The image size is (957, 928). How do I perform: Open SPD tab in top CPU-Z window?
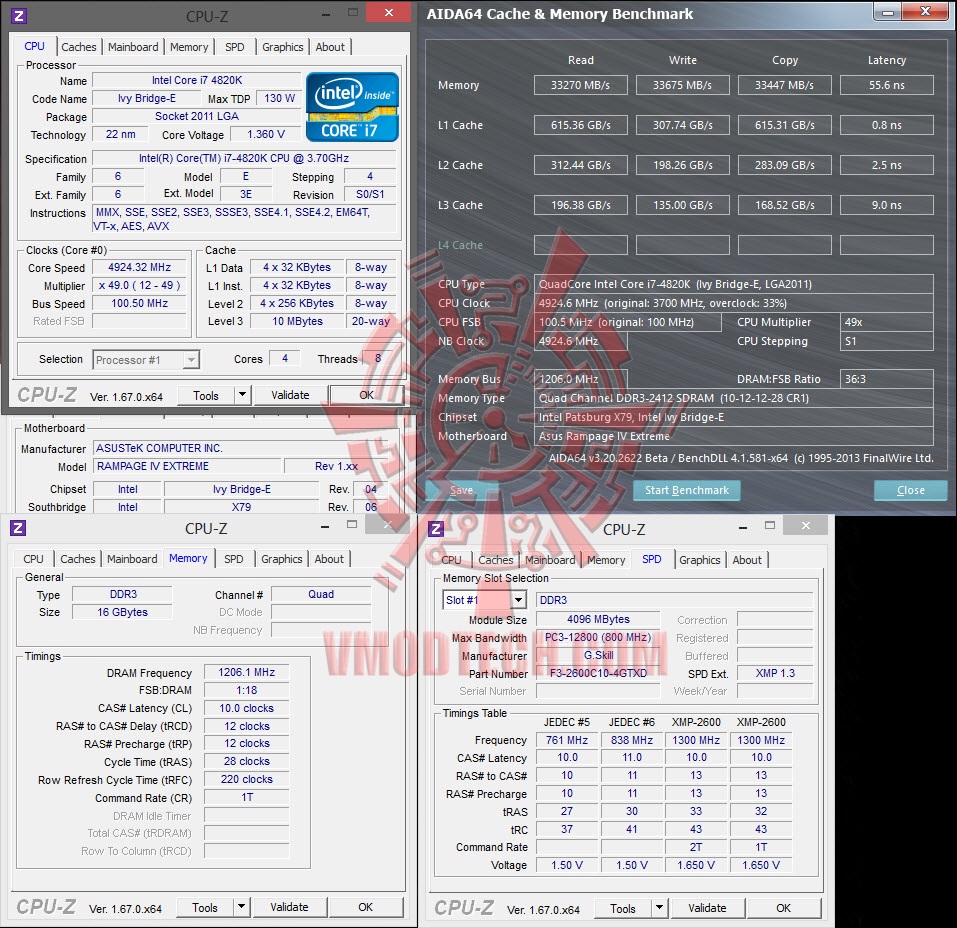(234, 47)
